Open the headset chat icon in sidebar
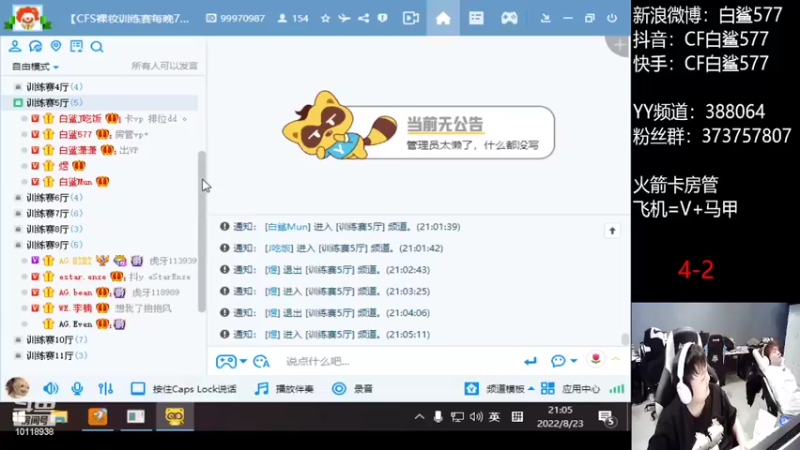The image size is (800, 450). coord(35,46)
